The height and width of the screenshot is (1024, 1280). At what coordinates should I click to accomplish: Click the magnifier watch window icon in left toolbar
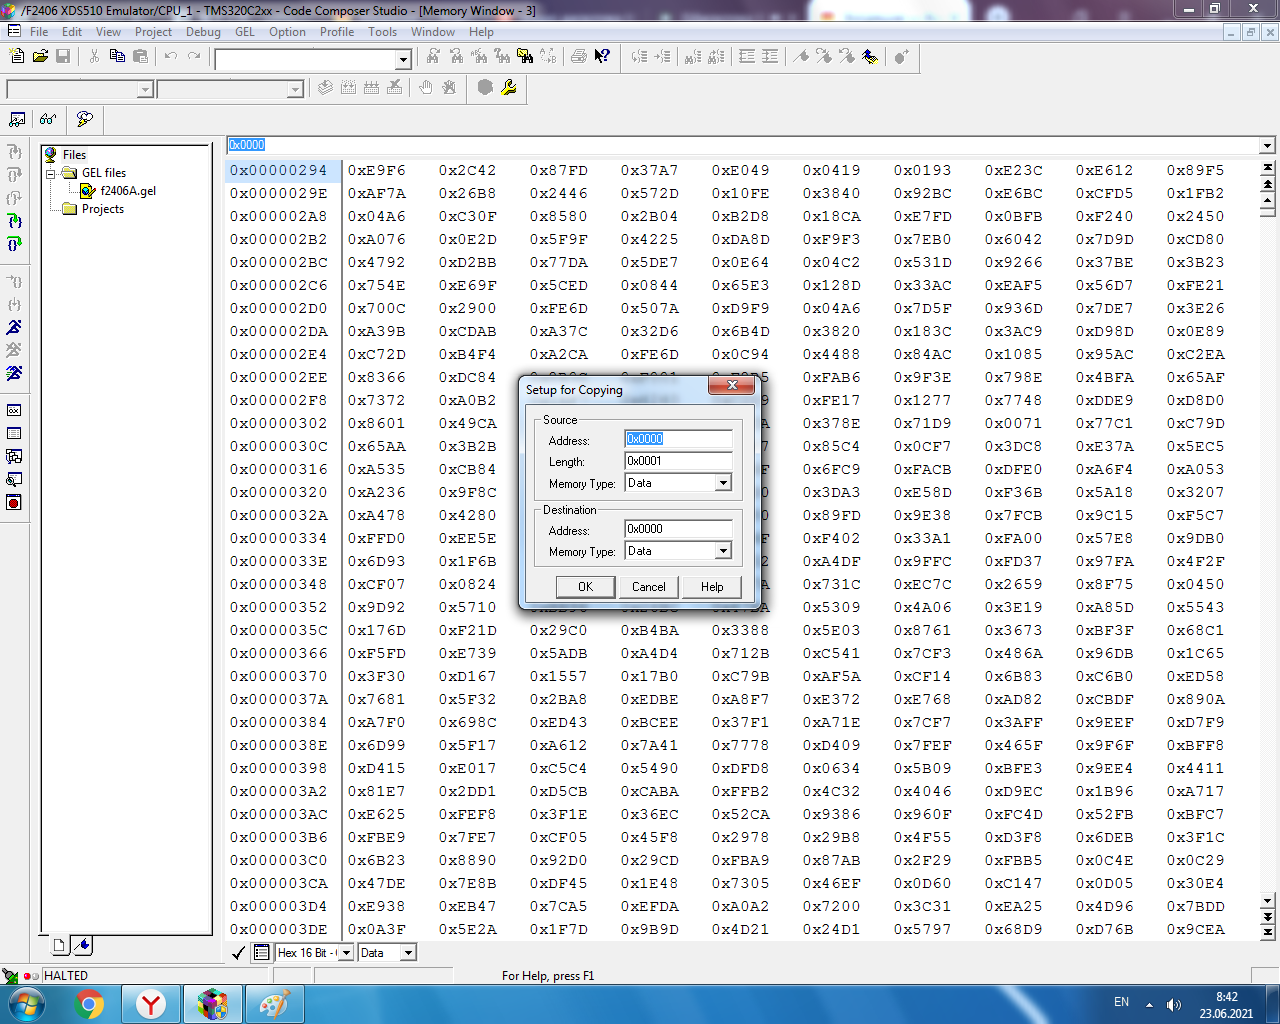click(14, 479)
